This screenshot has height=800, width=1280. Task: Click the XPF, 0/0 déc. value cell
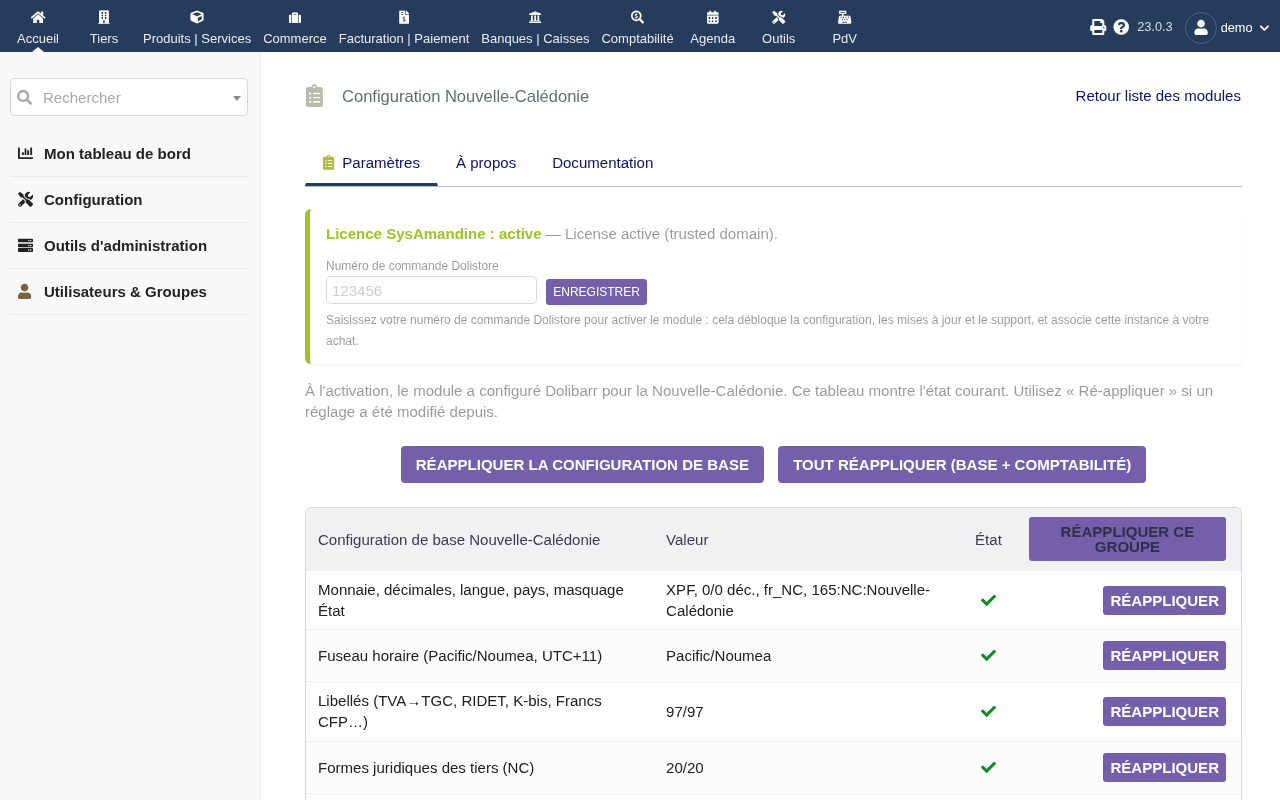[798, 600]
